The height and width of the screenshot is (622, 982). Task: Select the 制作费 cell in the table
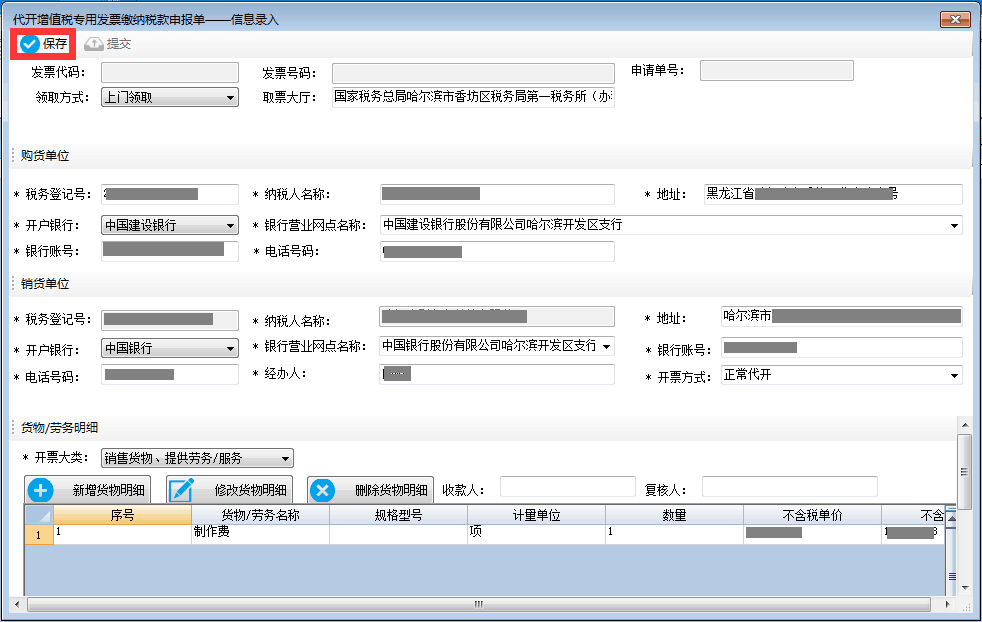coord(261,534)
